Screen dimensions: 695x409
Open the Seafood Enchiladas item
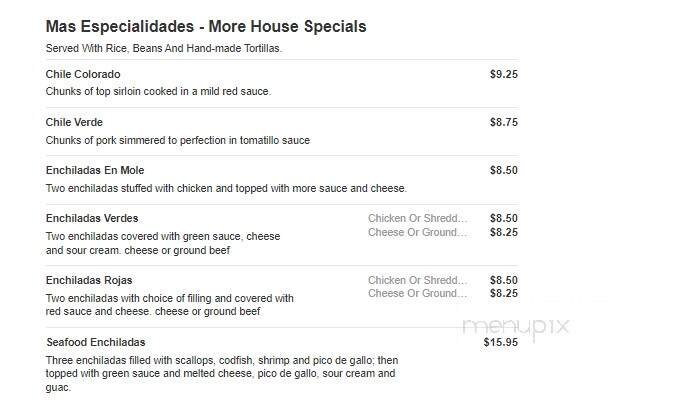coord(96,342)
